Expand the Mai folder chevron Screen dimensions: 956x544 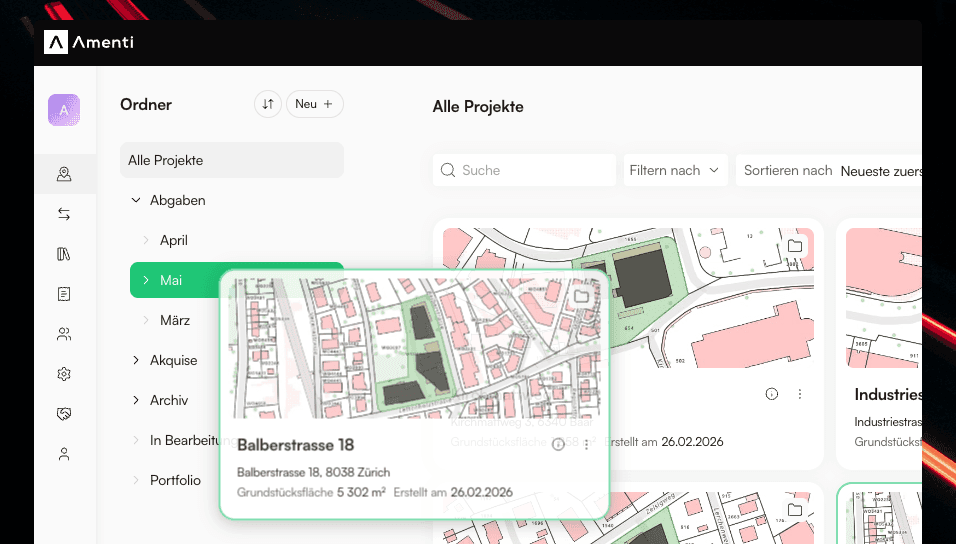146,280
